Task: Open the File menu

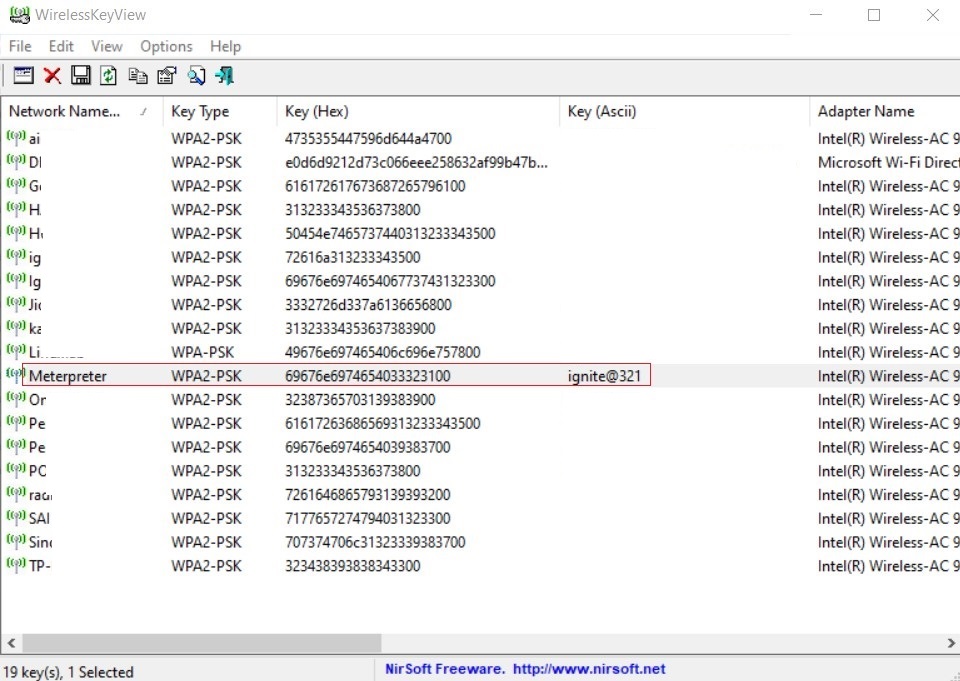Action: click(20, 47)
